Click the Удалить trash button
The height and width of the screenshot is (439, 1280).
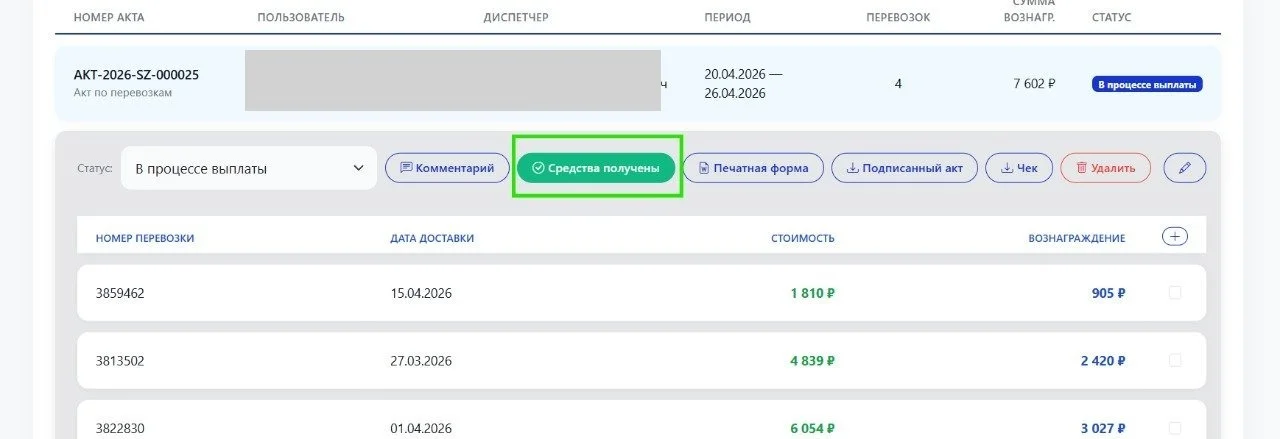1105,168
